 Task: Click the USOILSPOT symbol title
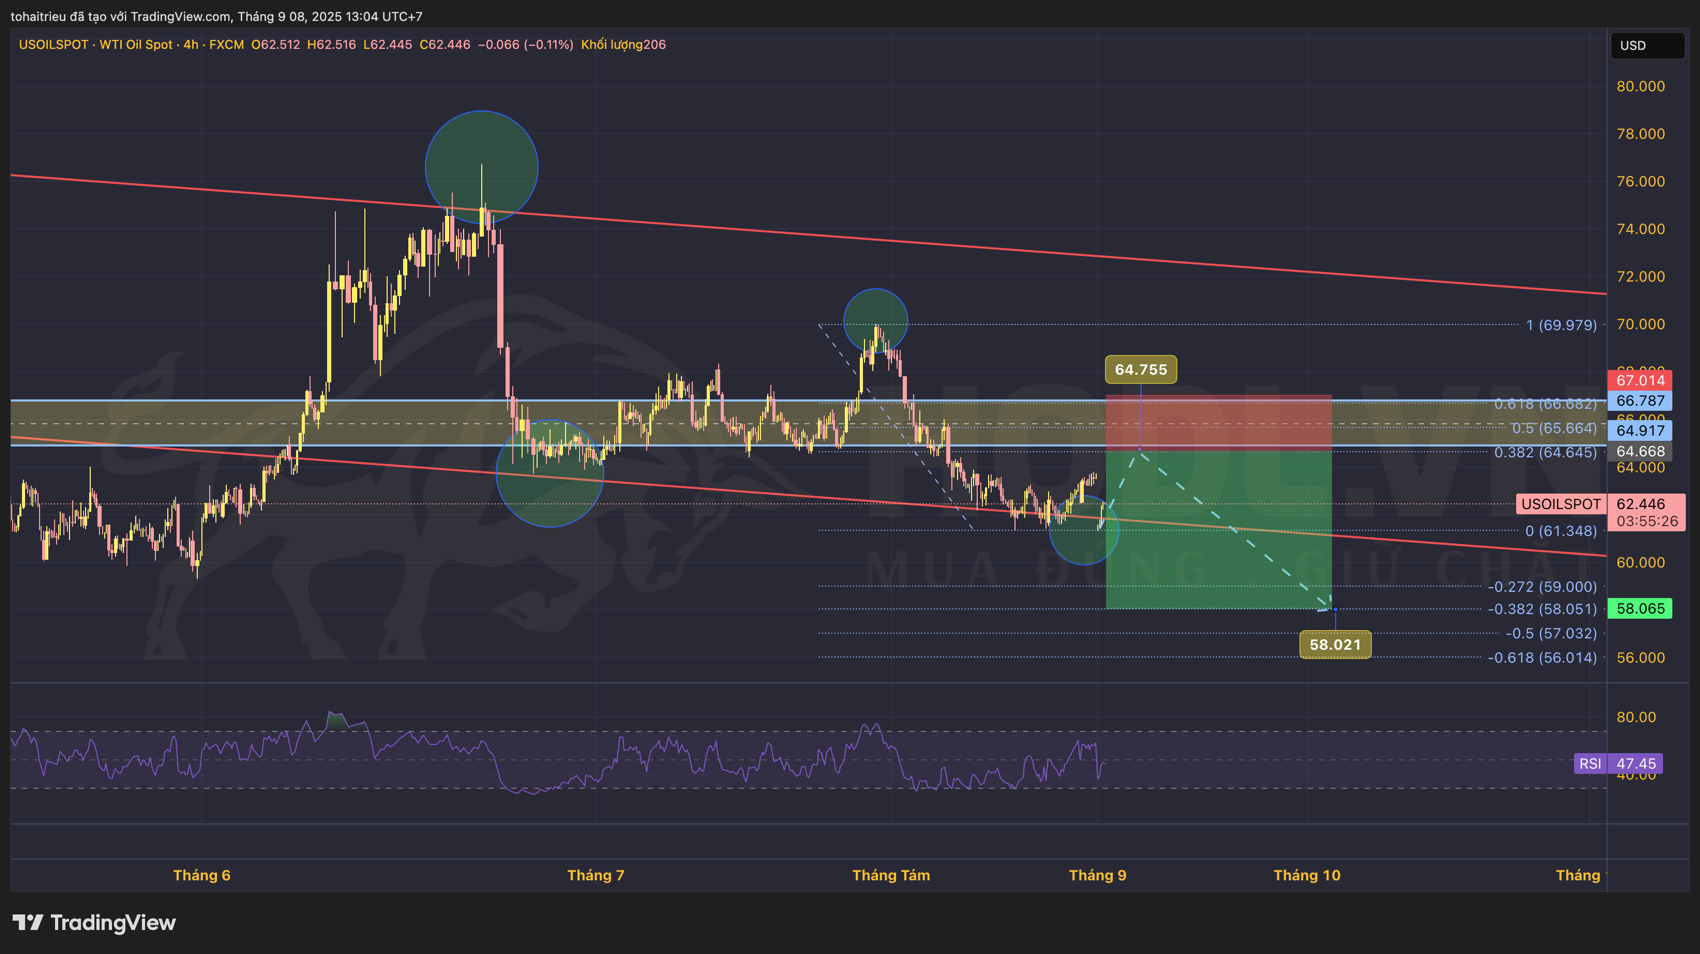53,45
